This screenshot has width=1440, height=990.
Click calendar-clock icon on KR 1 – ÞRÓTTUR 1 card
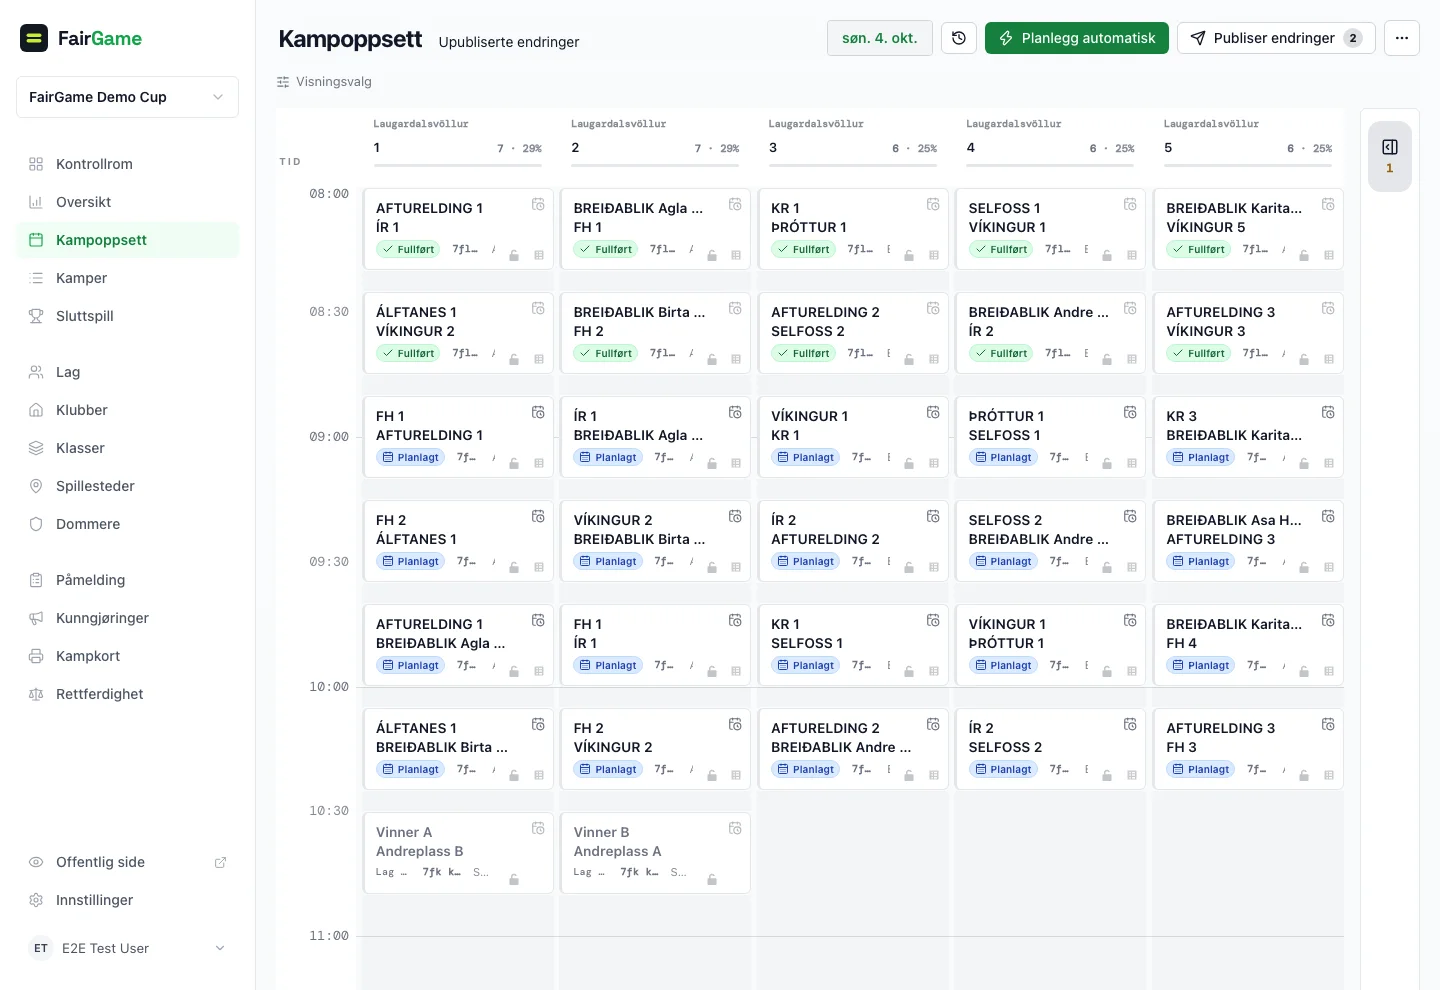(933, 204)
